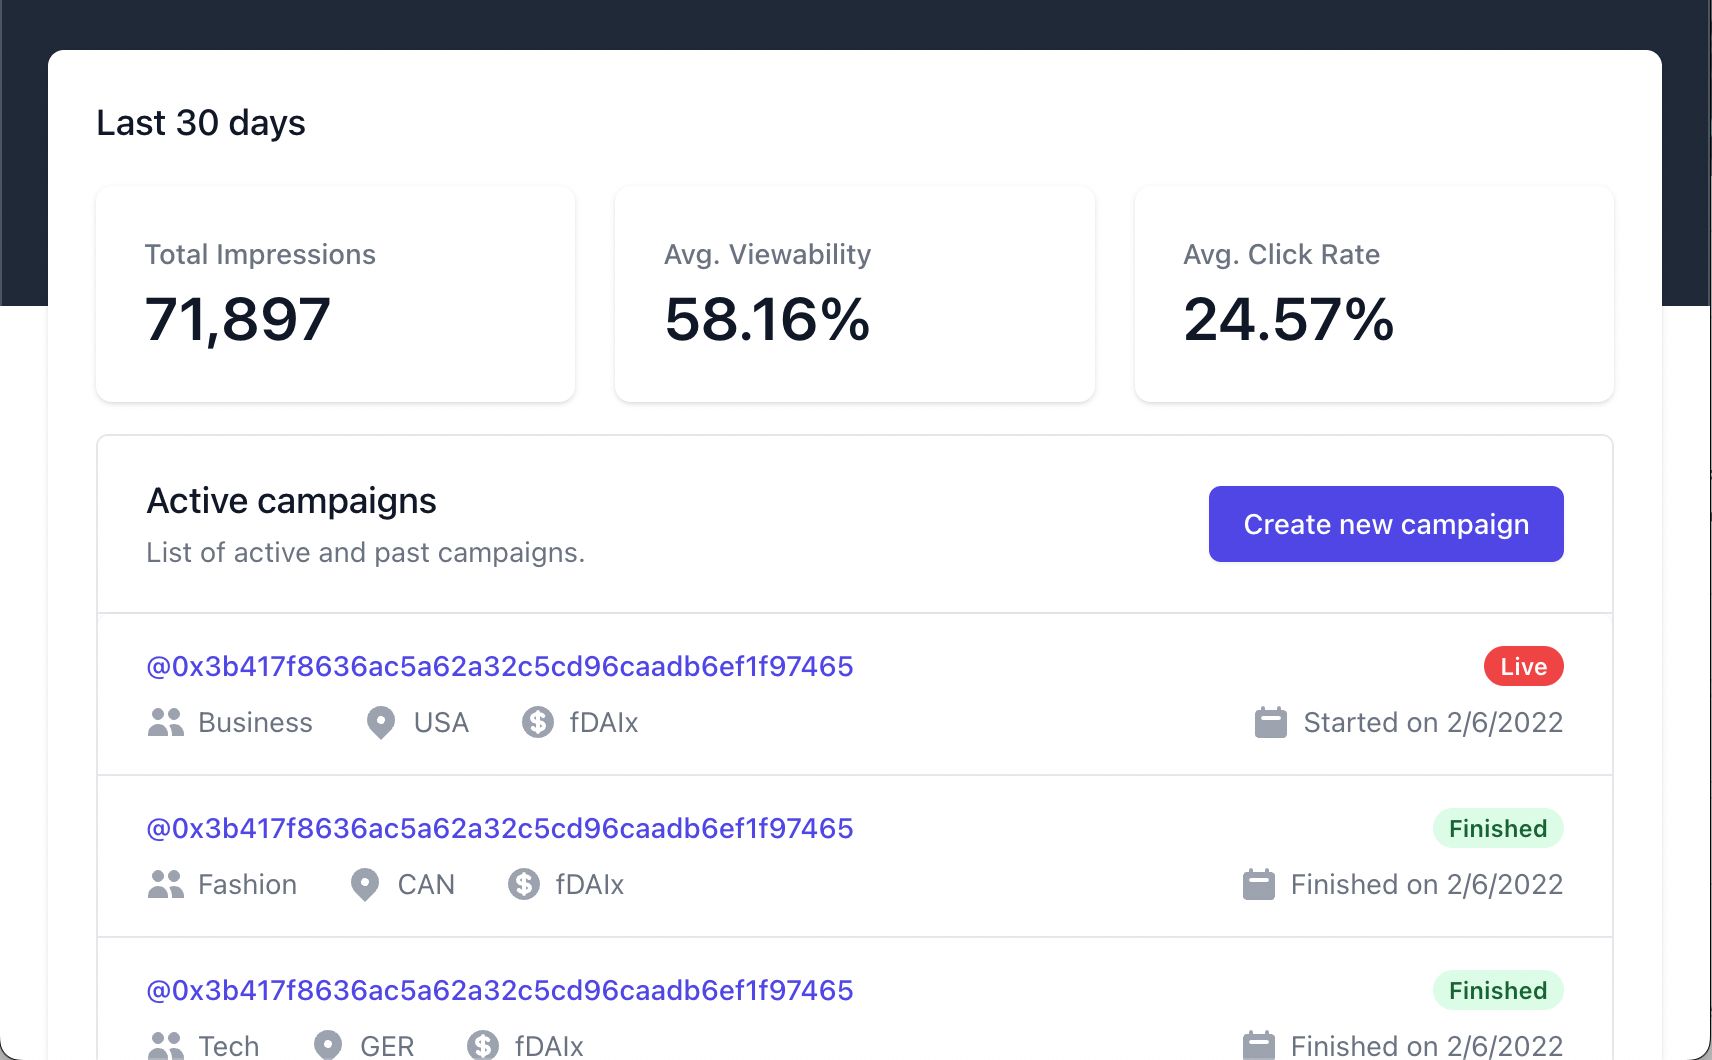Click Finished badge on Tech campaign

1498,990
